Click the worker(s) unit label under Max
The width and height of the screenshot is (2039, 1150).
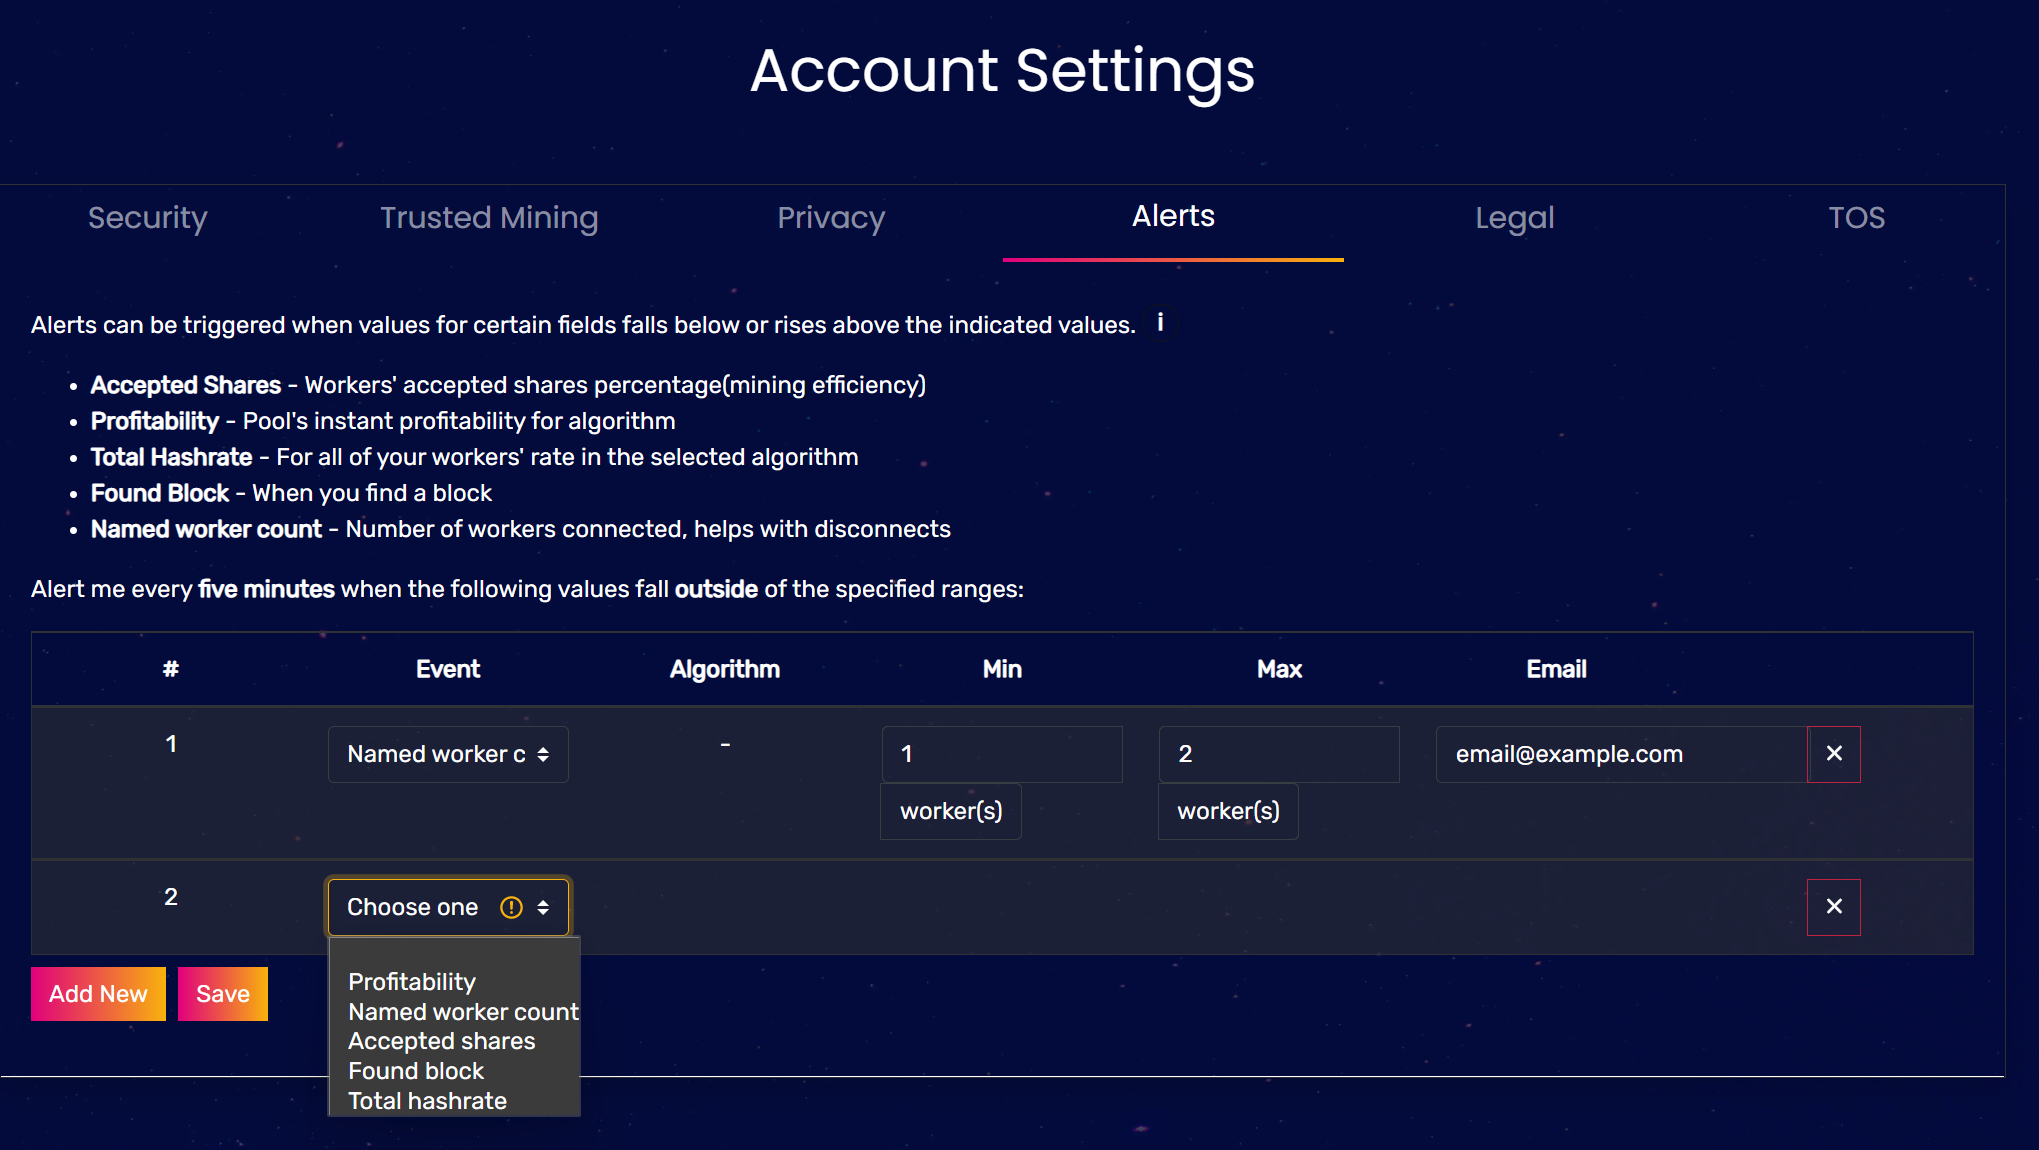click(x=1228, y=811)
